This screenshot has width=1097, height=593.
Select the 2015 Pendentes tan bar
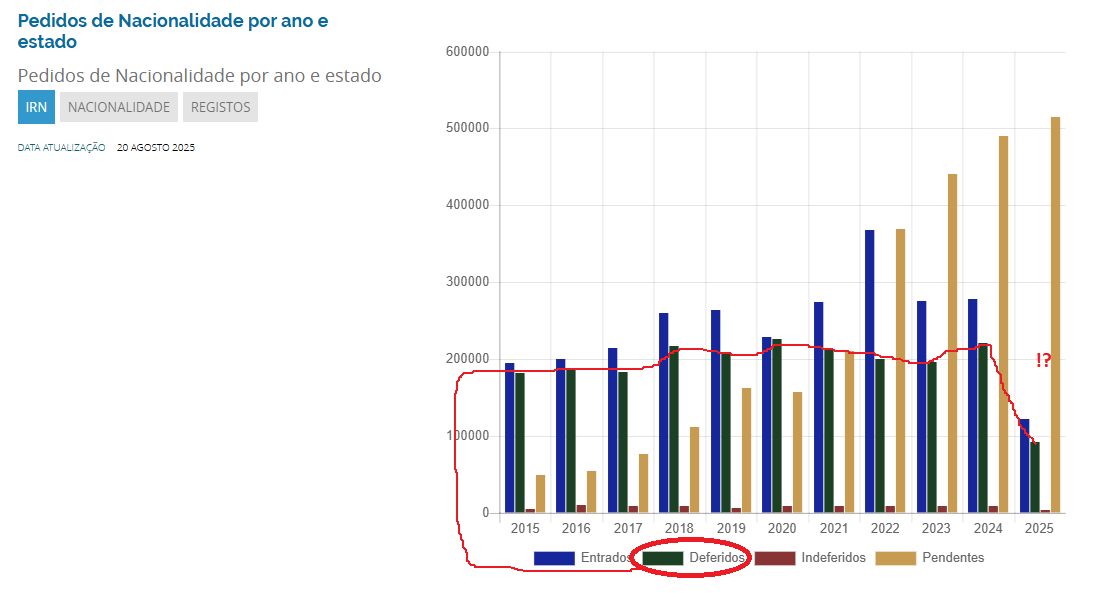click(540, 494)
